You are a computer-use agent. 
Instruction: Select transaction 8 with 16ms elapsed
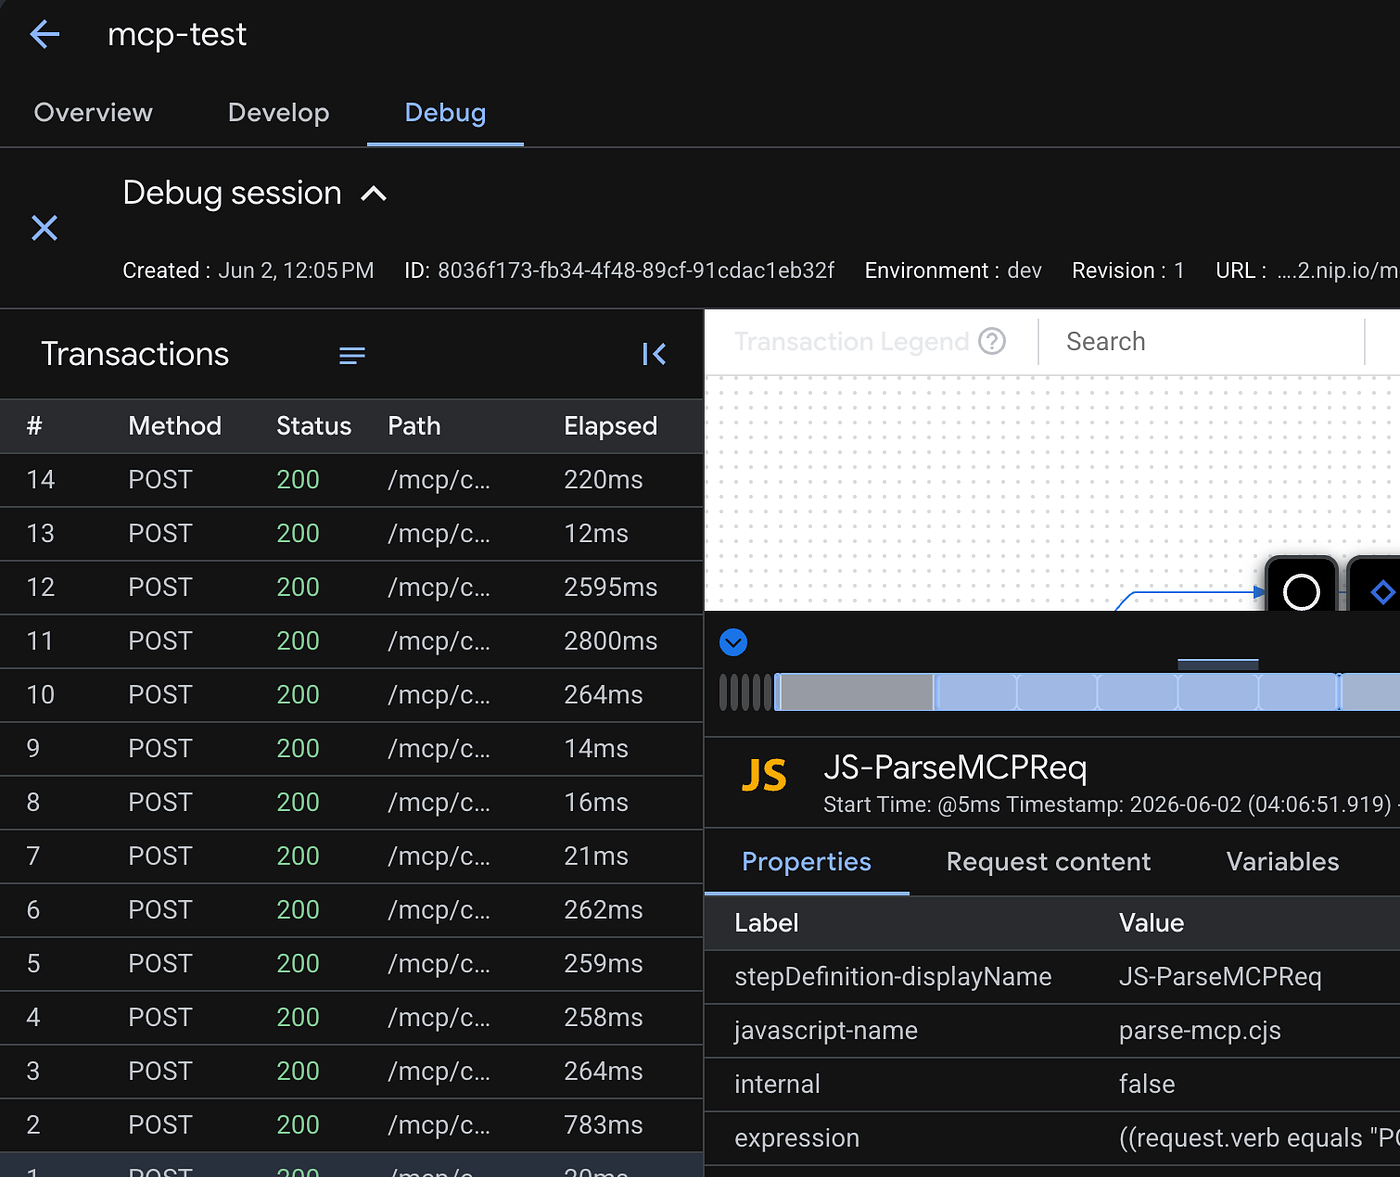click(351, 803)
